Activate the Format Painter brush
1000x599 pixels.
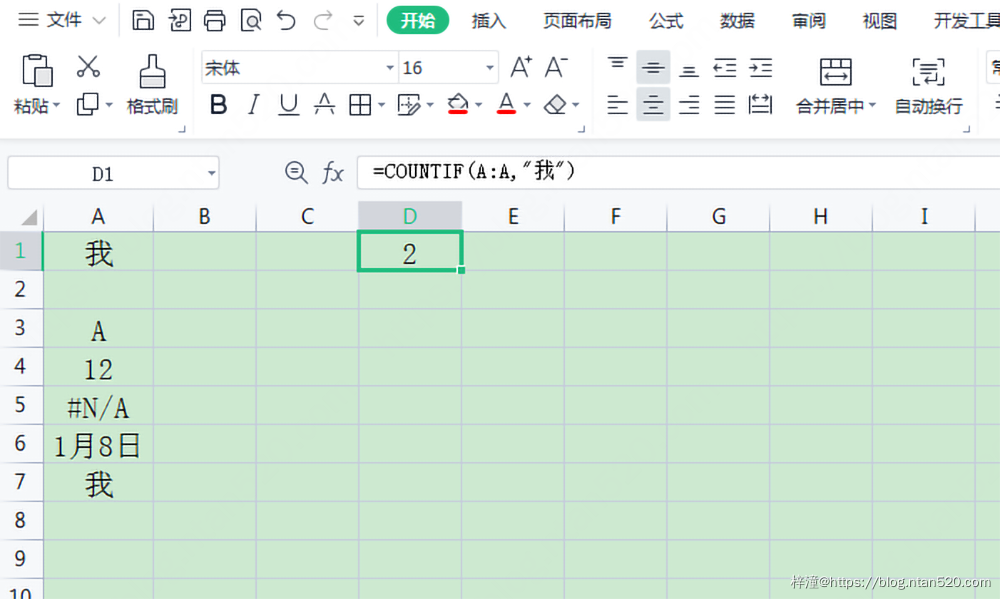[x=152, y=71]
